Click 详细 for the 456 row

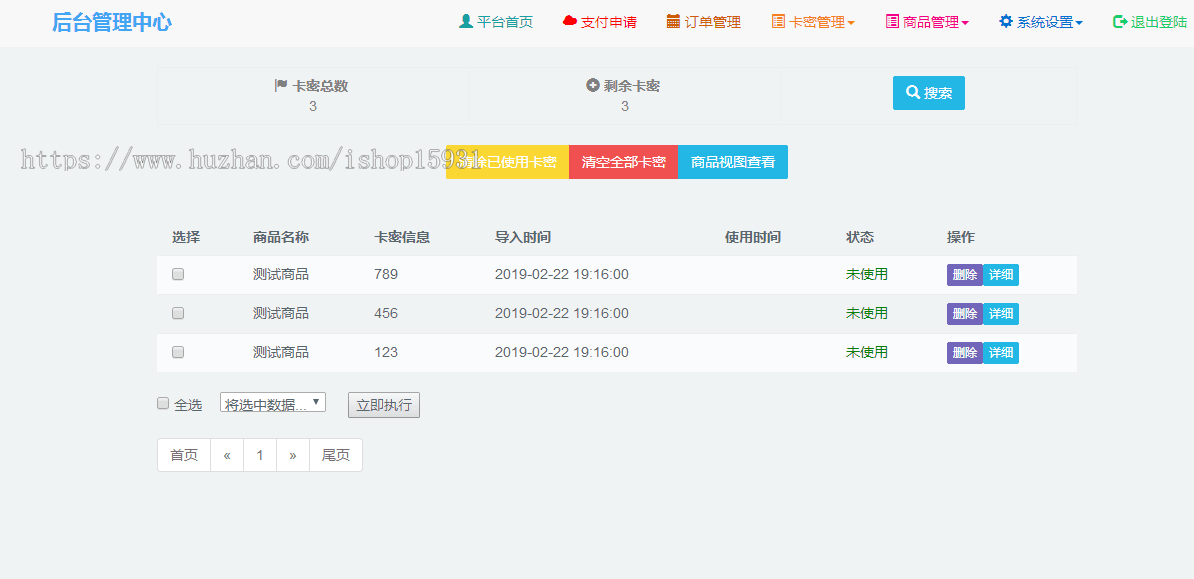click(1001, 314)
